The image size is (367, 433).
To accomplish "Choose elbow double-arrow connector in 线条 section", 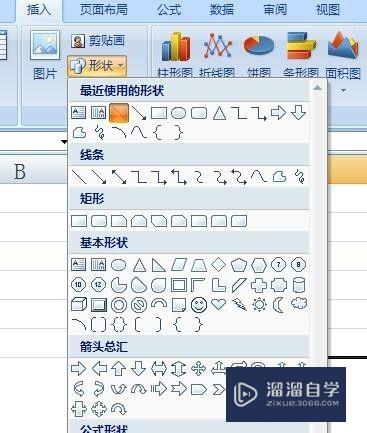I will (179, 177).
